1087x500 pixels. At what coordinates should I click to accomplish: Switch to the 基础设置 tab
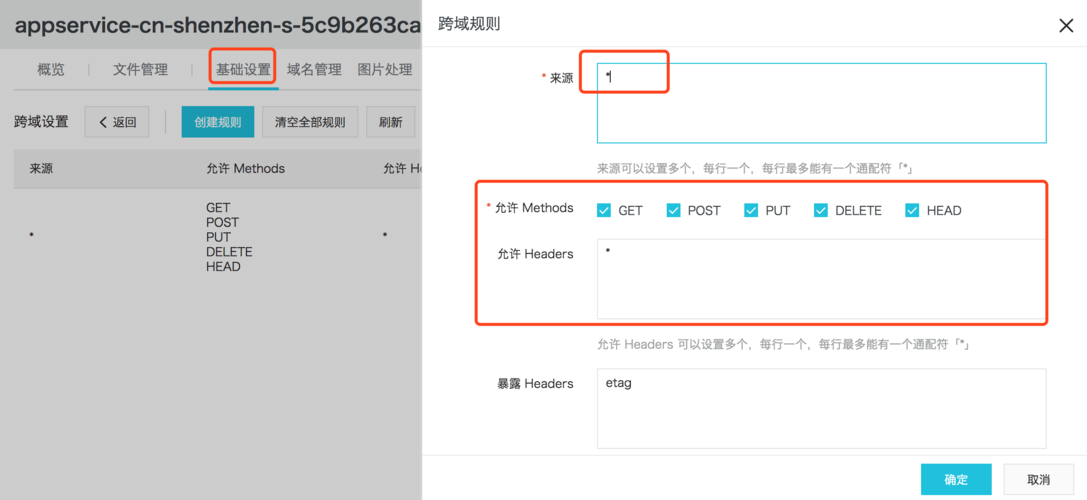coord(243,69)
